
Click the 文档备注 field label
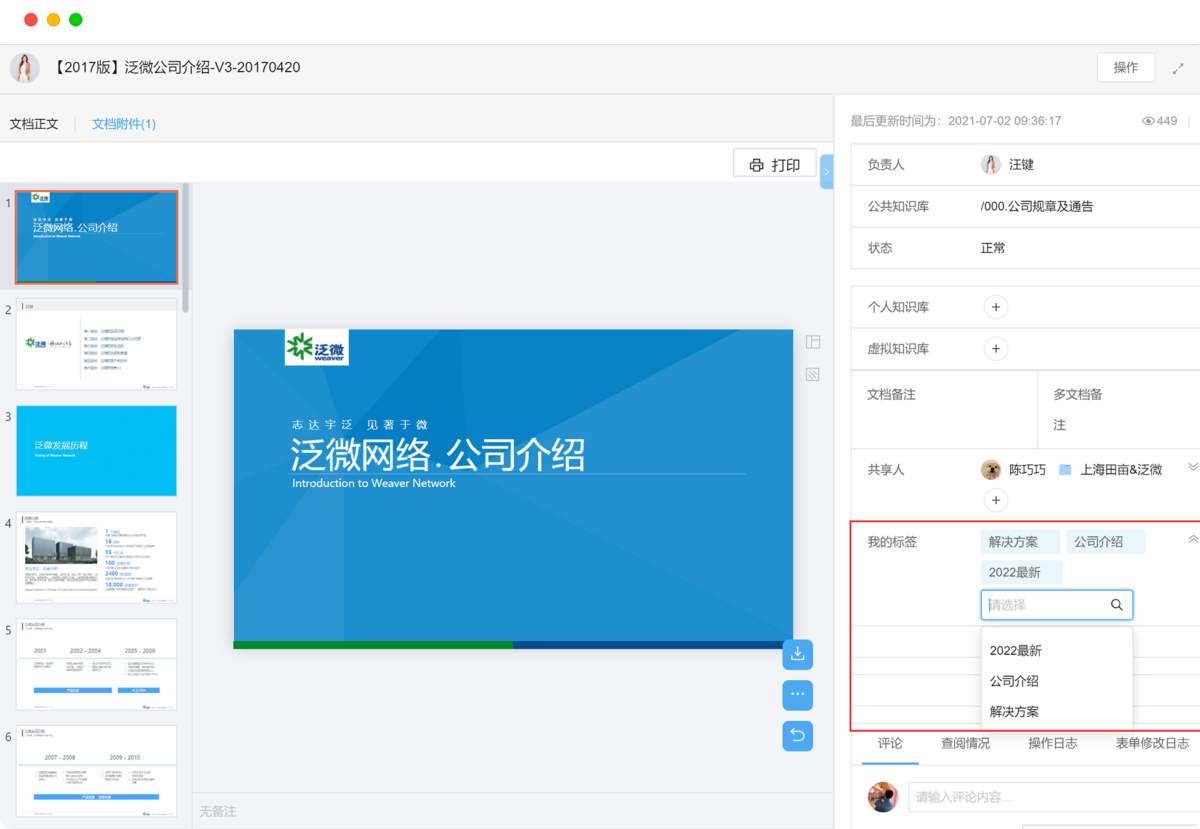pyautogui.click(x=892, y=394)
